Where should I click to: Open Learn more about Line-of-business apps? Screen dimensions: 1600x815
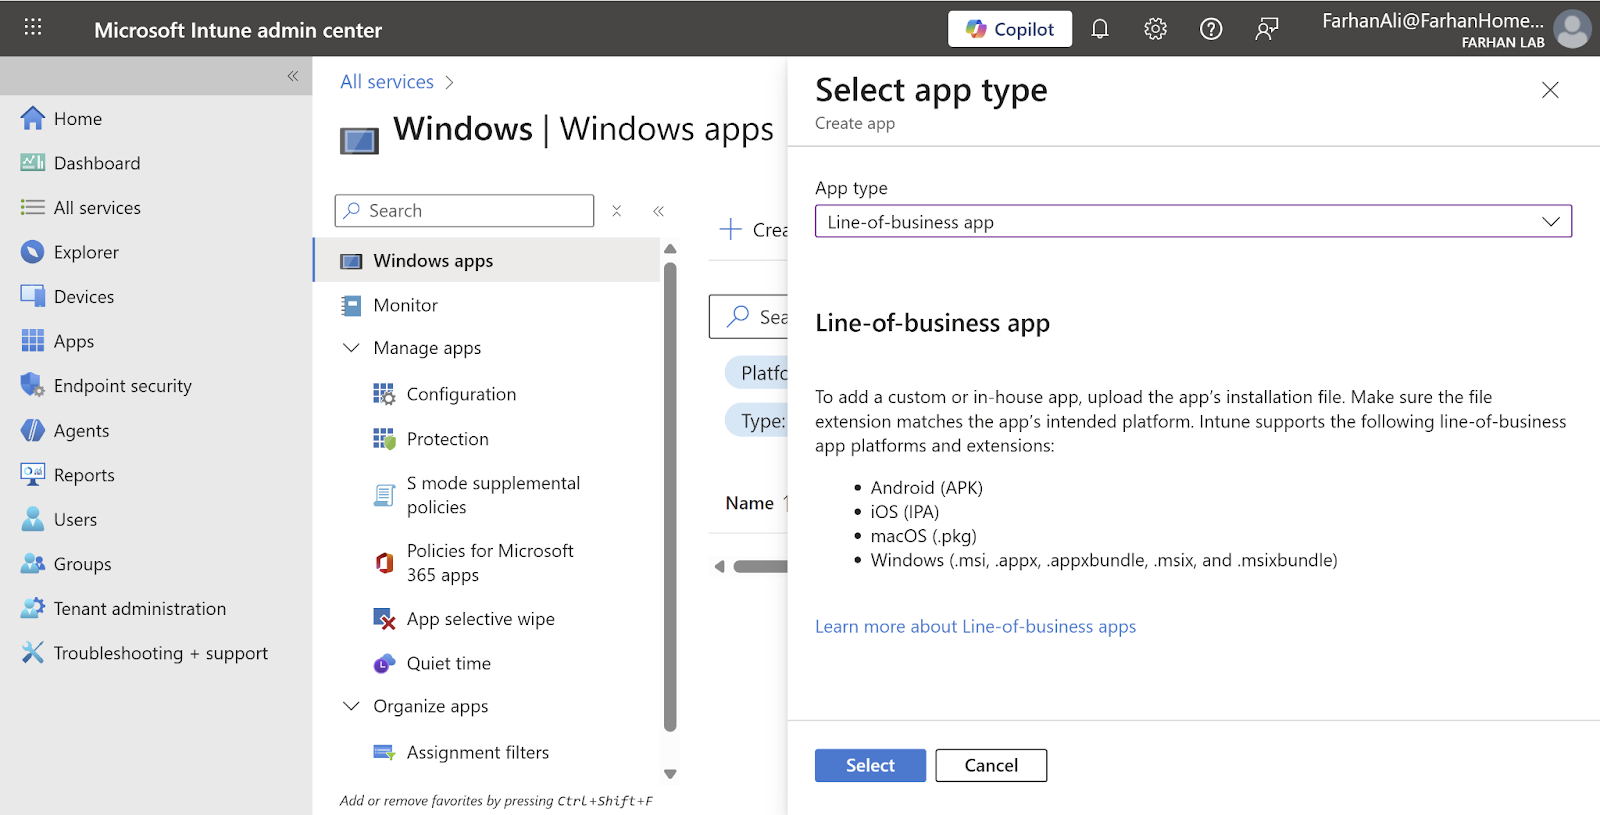coord(975,627)
